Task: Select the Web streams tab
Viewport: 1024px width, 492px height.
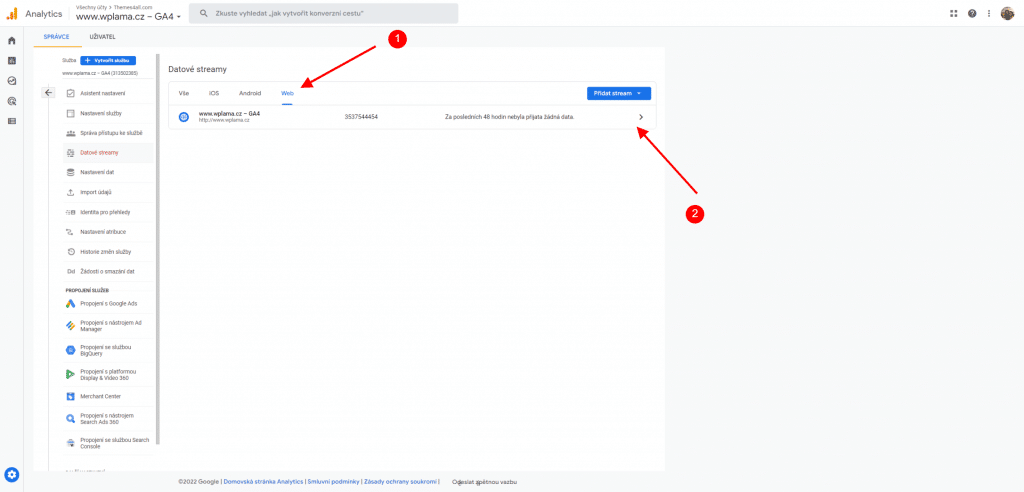Action: [287, 93]
